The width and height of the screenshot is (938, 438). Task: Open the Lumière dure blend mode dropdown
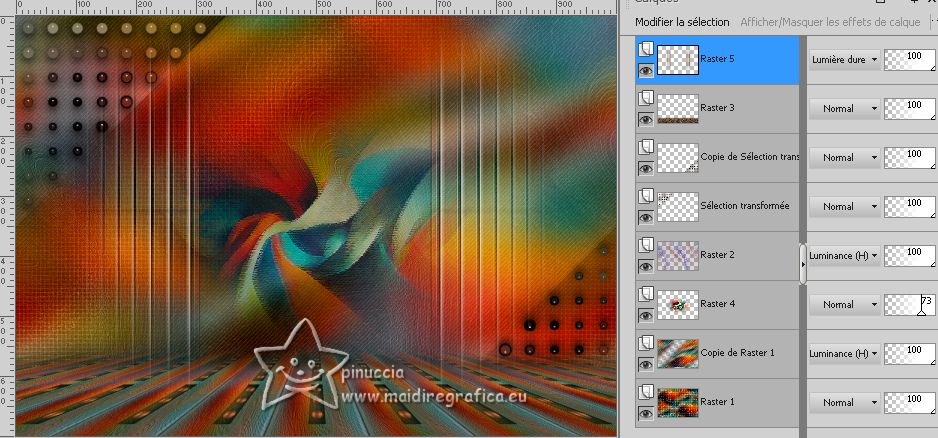pyautogui.click(x=845, y=60)
